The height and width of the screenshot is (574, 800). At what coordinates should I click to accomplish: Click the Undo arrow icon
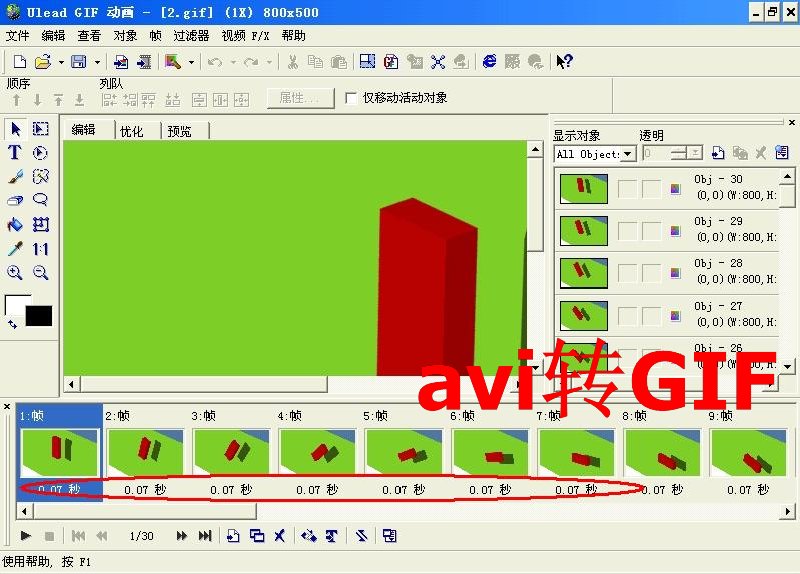(x=215, y=62)
